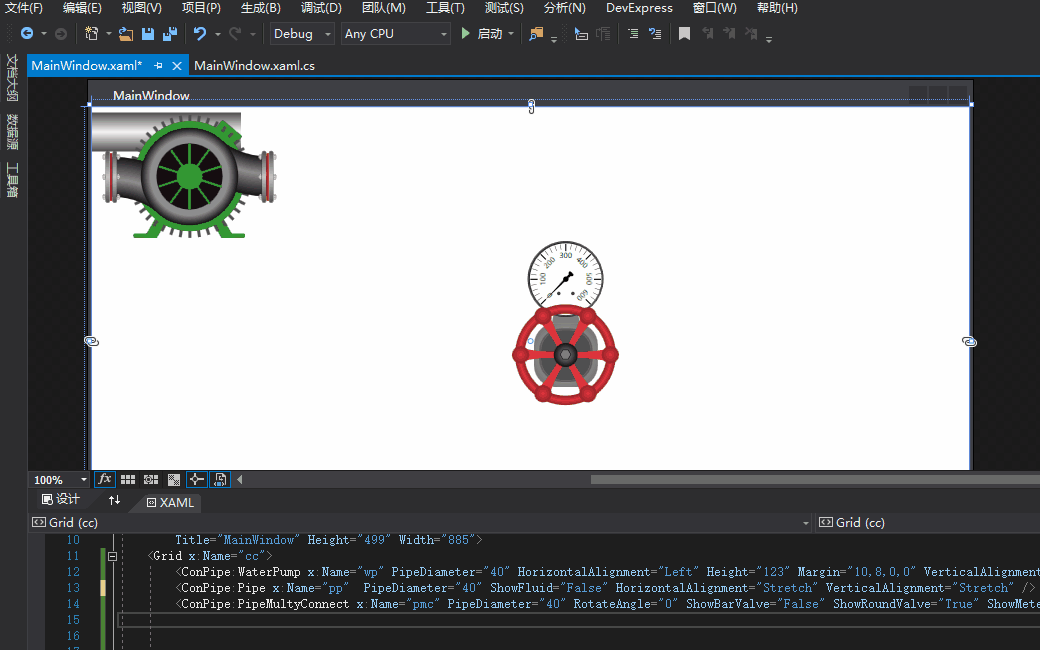Pin the MainWindow.xaml tab

pos(158,66)
